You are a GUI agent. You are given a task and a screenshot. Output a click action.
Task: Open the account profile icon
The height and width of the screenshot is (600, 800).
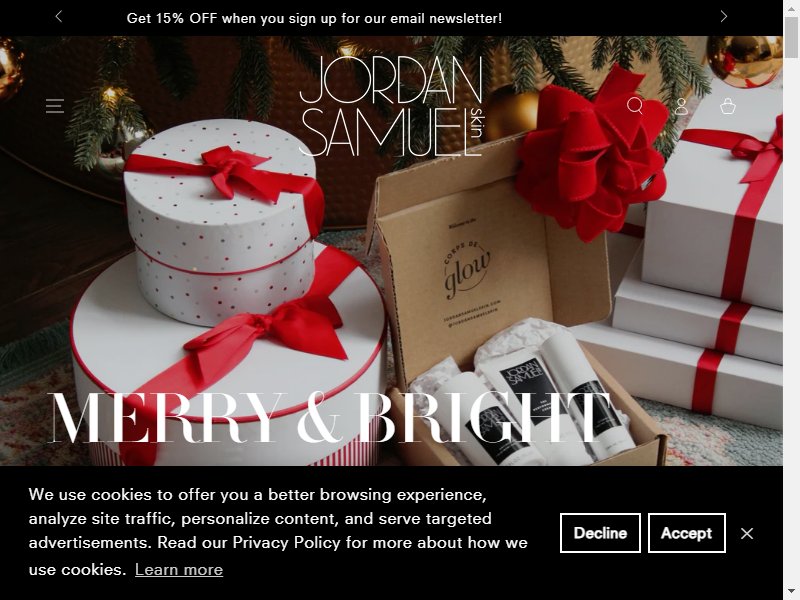click(x=681, y=106)
